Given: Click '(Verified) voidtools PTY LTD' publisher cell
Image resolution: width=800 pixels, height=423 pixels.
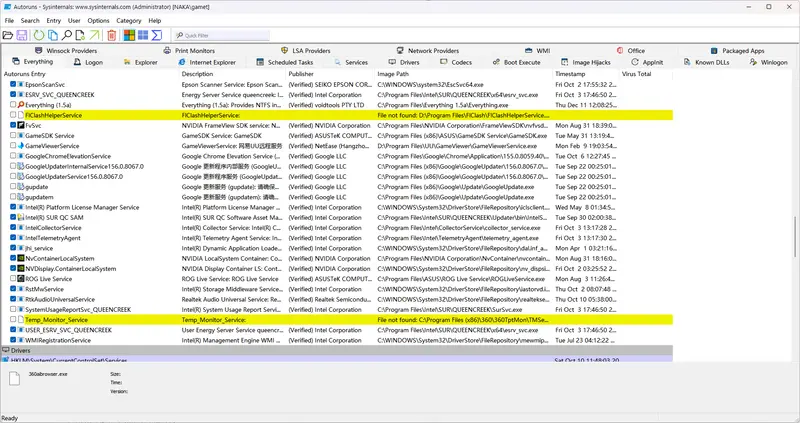Looking at the screenshot, I should click(x=327, y=105).
